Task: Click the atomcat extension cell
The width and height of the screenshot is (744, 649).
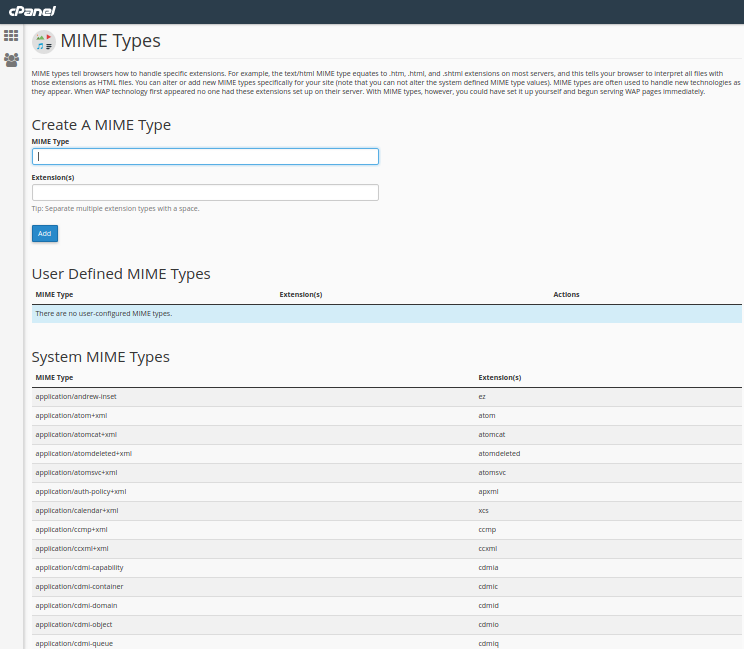Action: point(491,434)
